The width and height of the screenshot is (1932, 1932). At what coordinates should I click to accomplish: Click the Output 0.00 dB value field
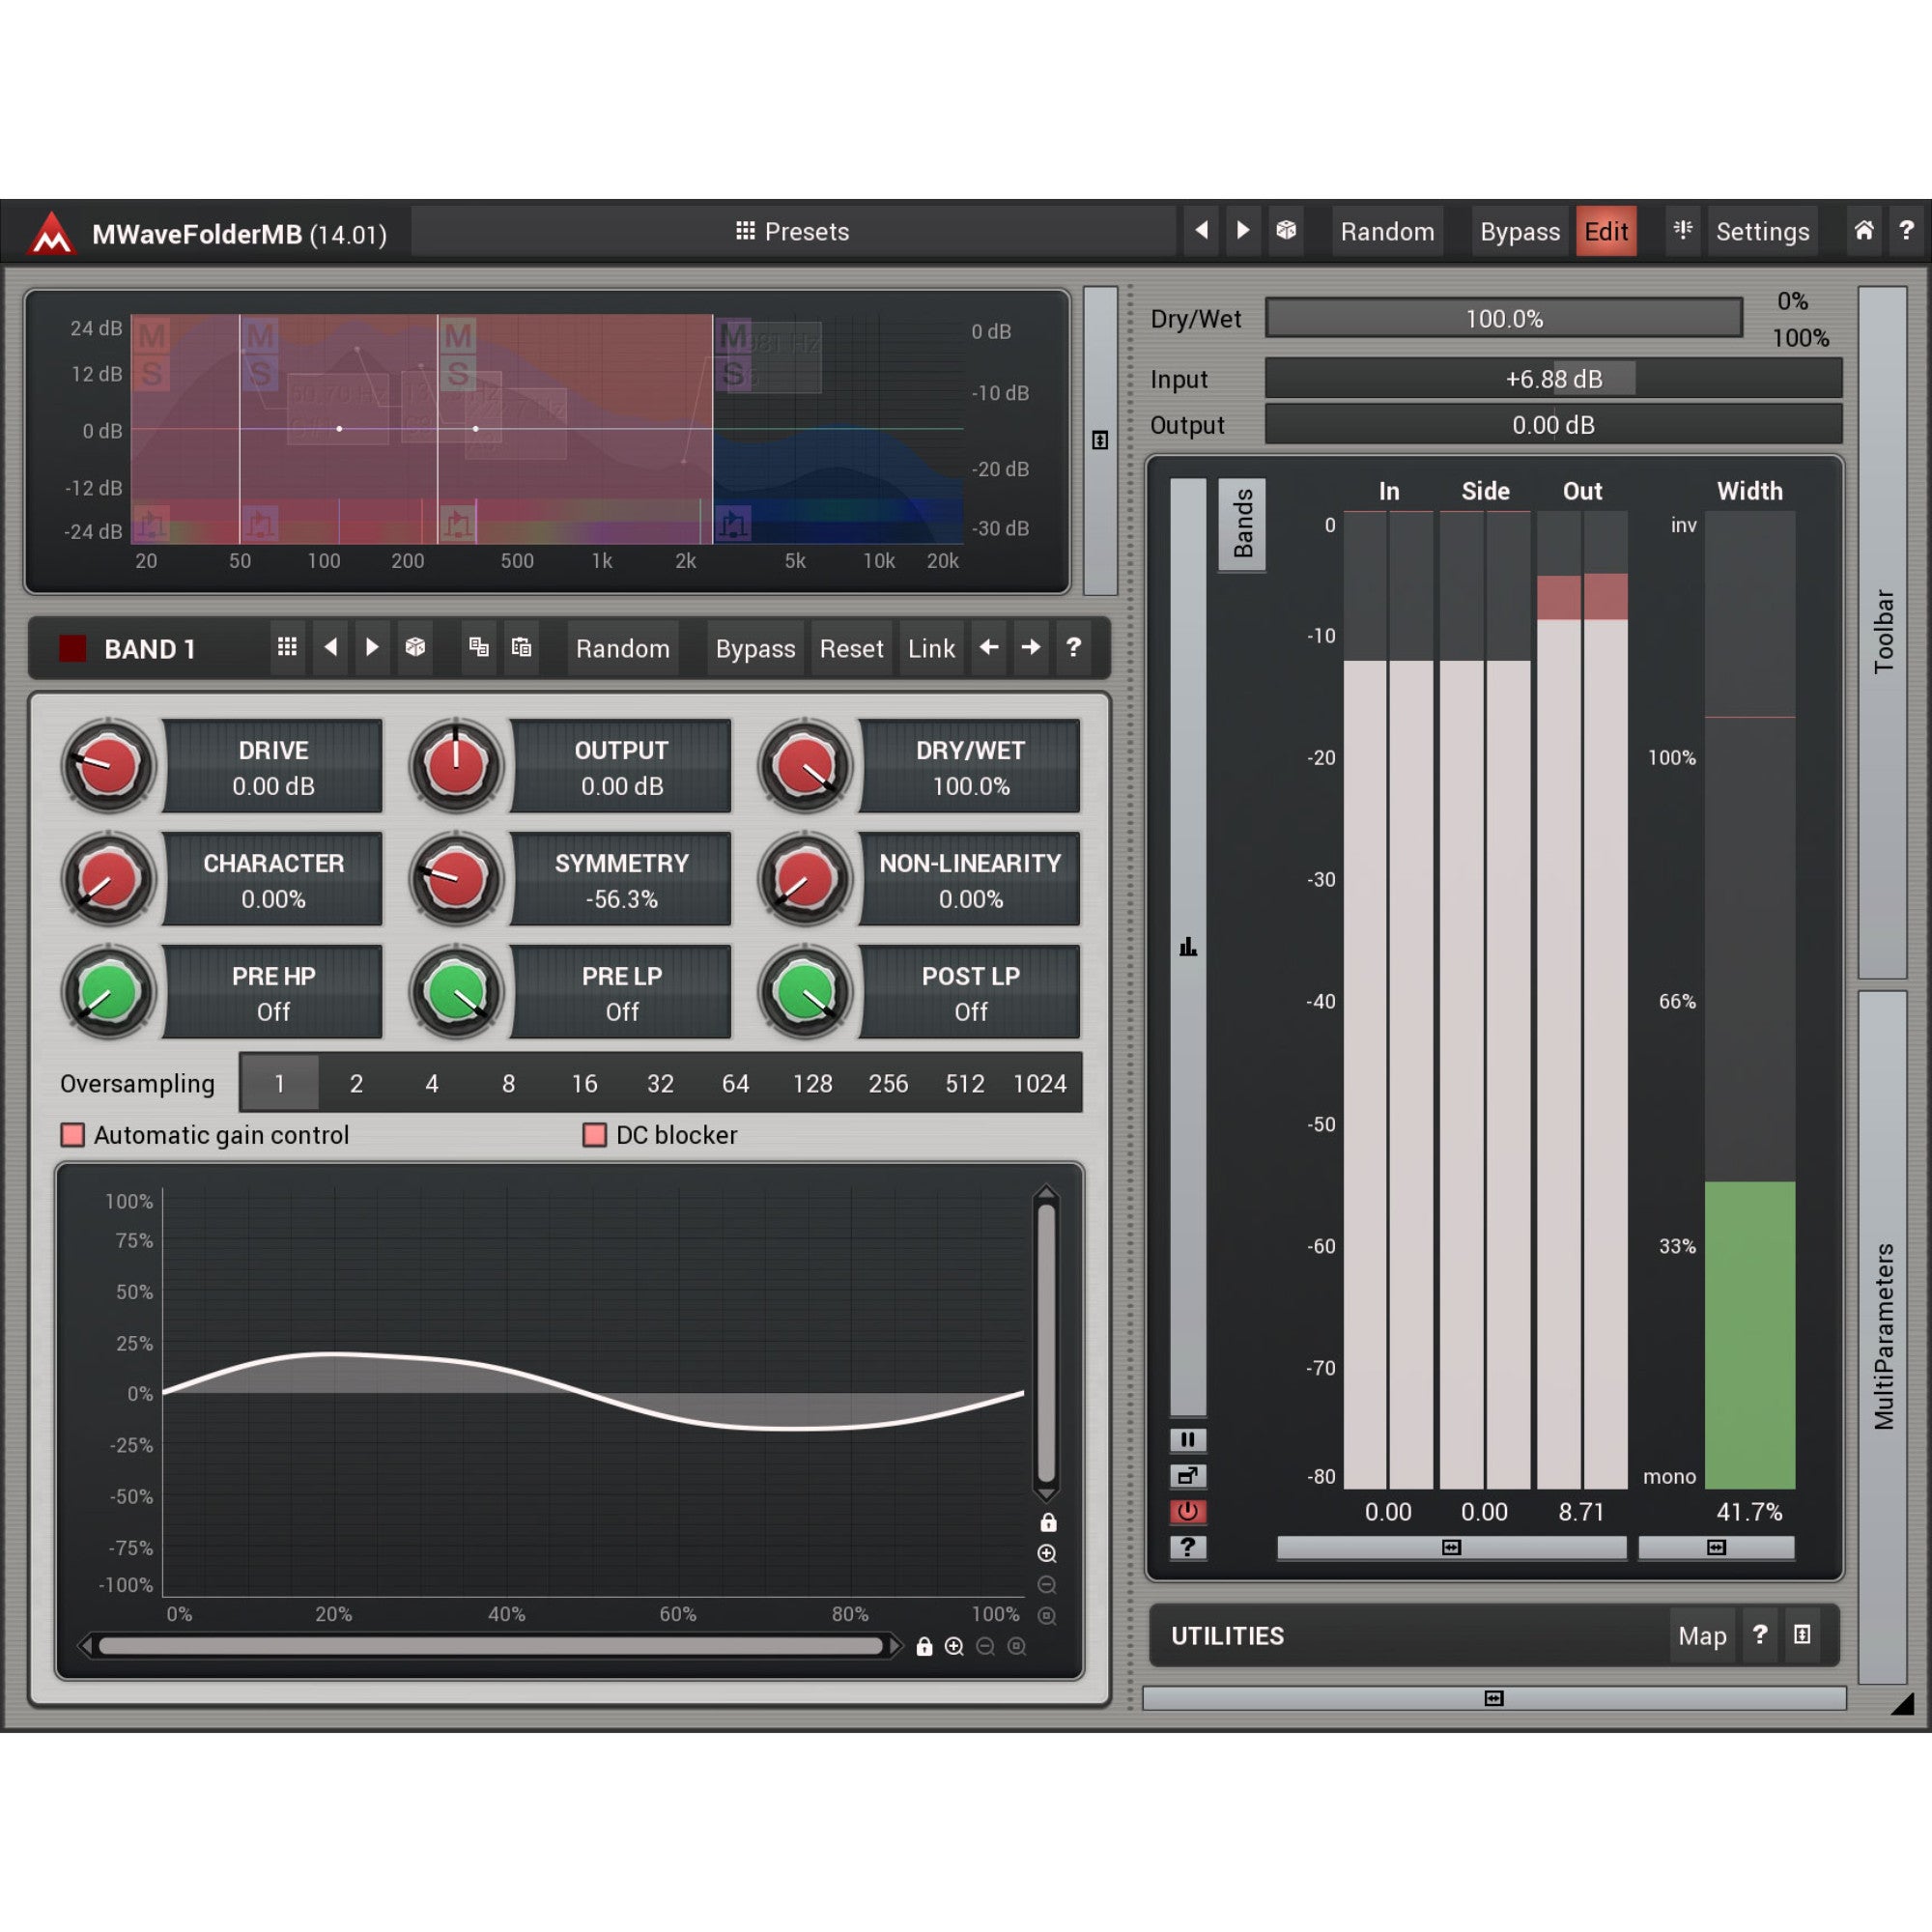click(x=621, y=767)
